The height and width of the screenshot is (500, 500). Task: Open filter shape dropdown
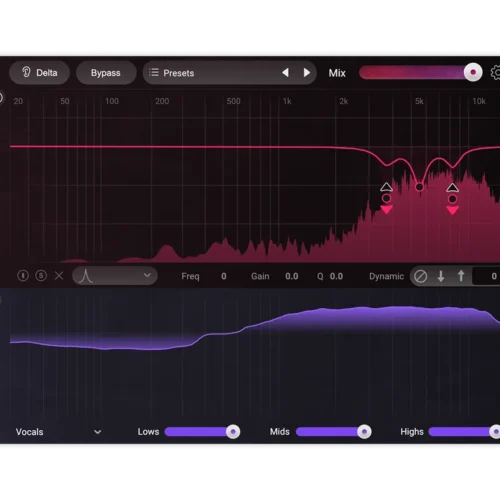115,276
